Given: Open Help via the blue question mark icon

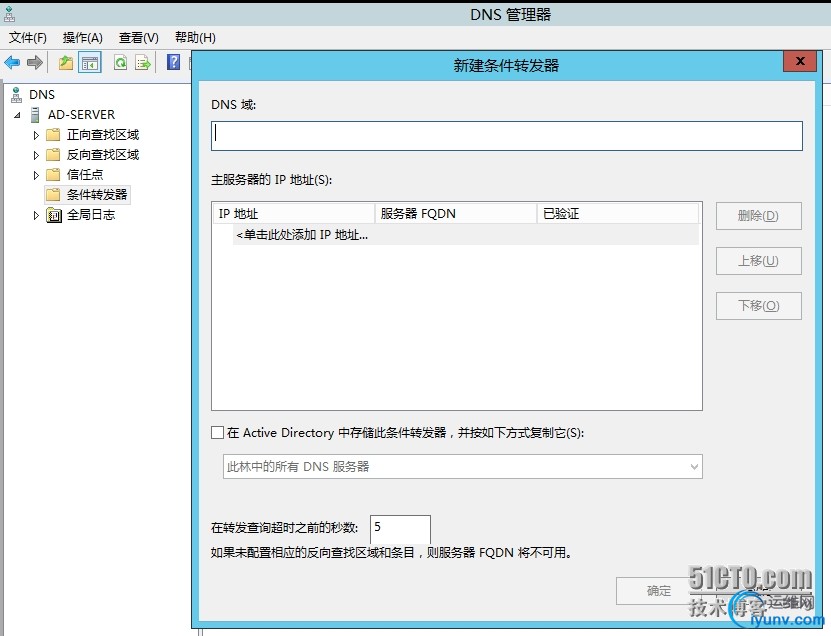Looking at the screenshot, I should (173, 62).
